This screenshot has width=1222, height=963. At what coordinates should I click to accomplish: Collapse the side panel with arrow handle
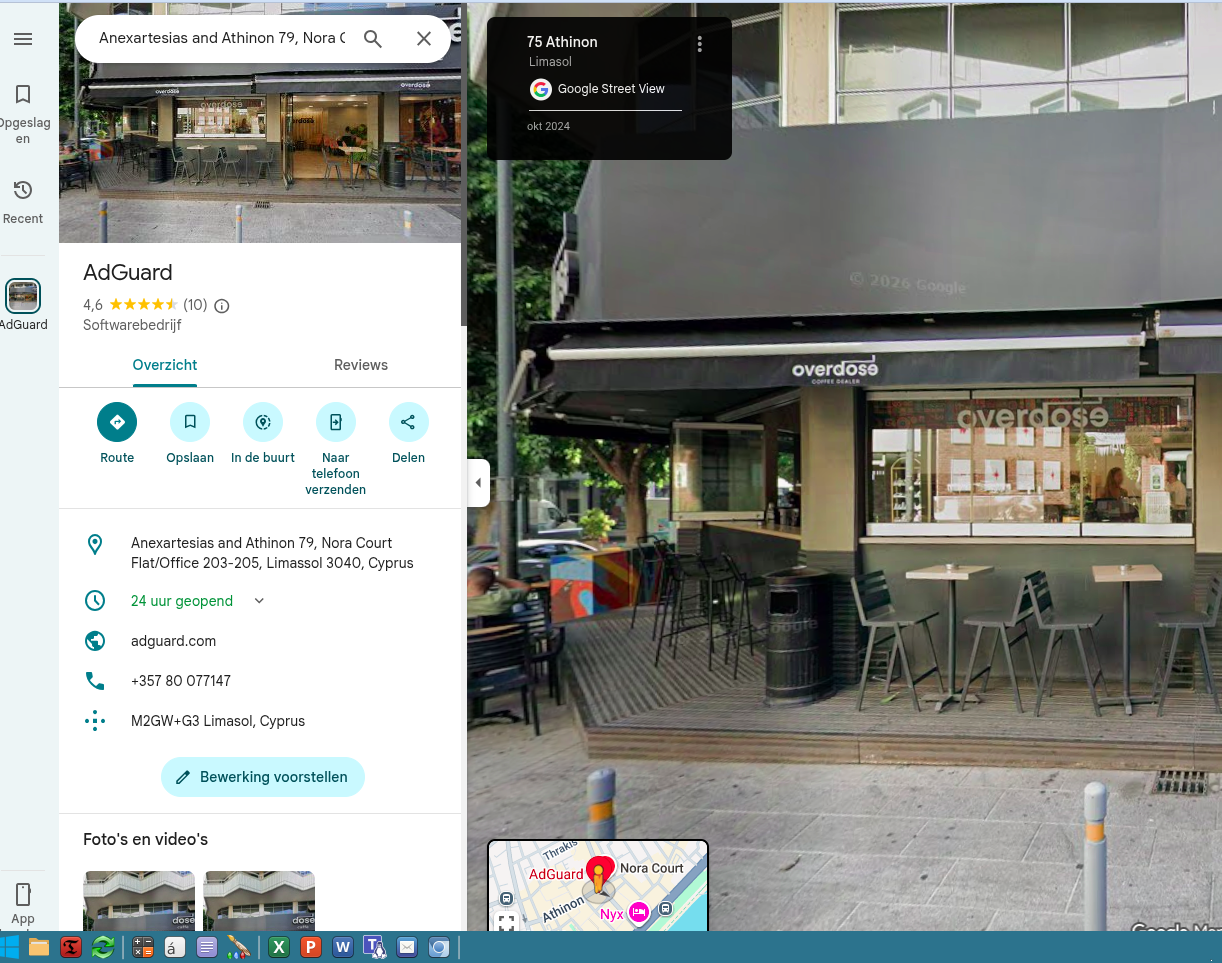(478, 483)
